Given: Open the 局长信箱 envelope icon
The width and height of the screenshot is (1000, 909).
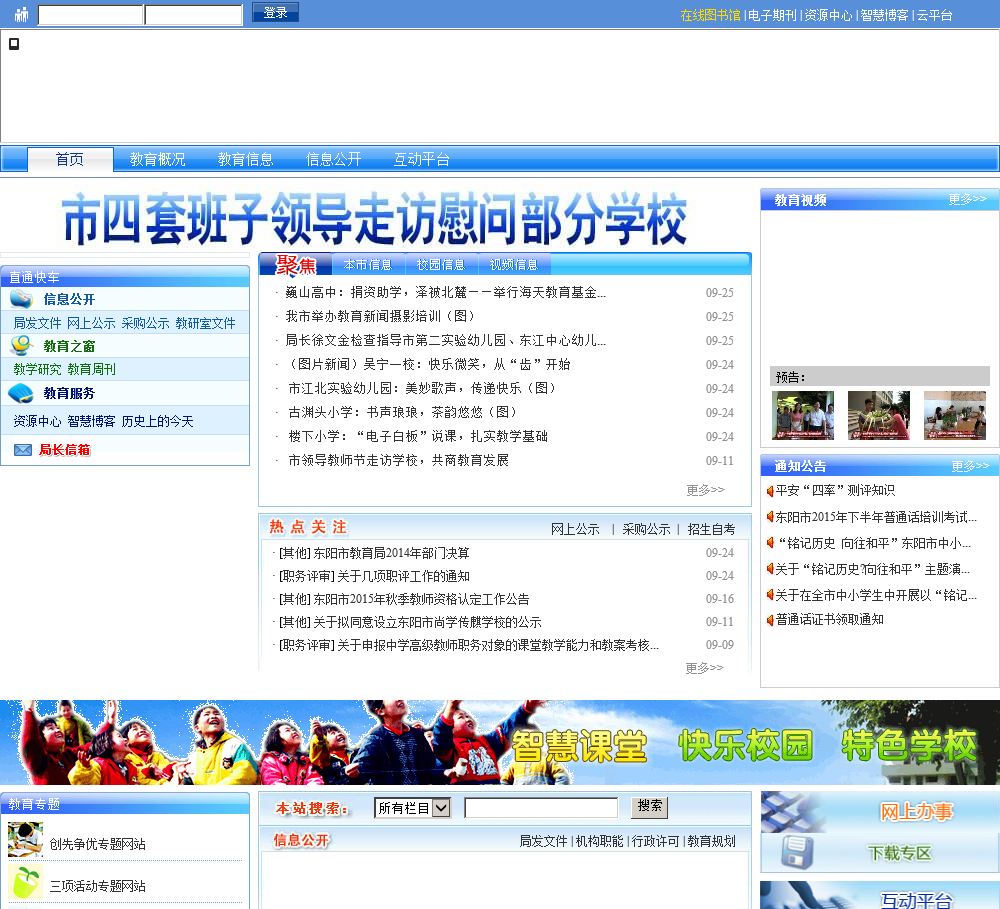Looking at the screenshot, I should [x=23, y=450].
